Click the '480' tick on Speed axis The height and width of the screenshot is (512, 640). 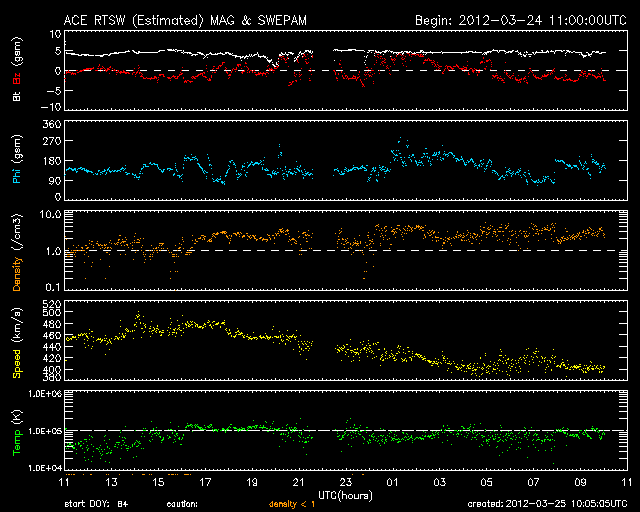coord(52,324)
